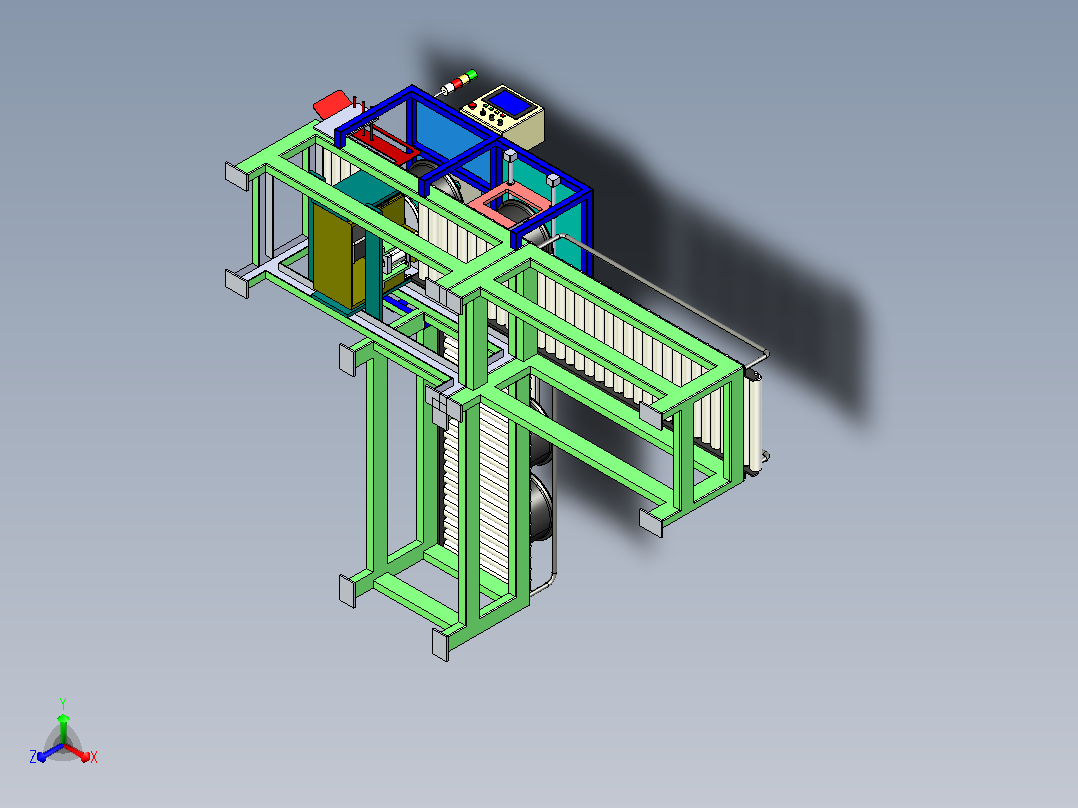The width and height of the screenshot is (1078, 808).
Task: Click the blue Z axis arrow on triad
Action: tap(44, 754)
